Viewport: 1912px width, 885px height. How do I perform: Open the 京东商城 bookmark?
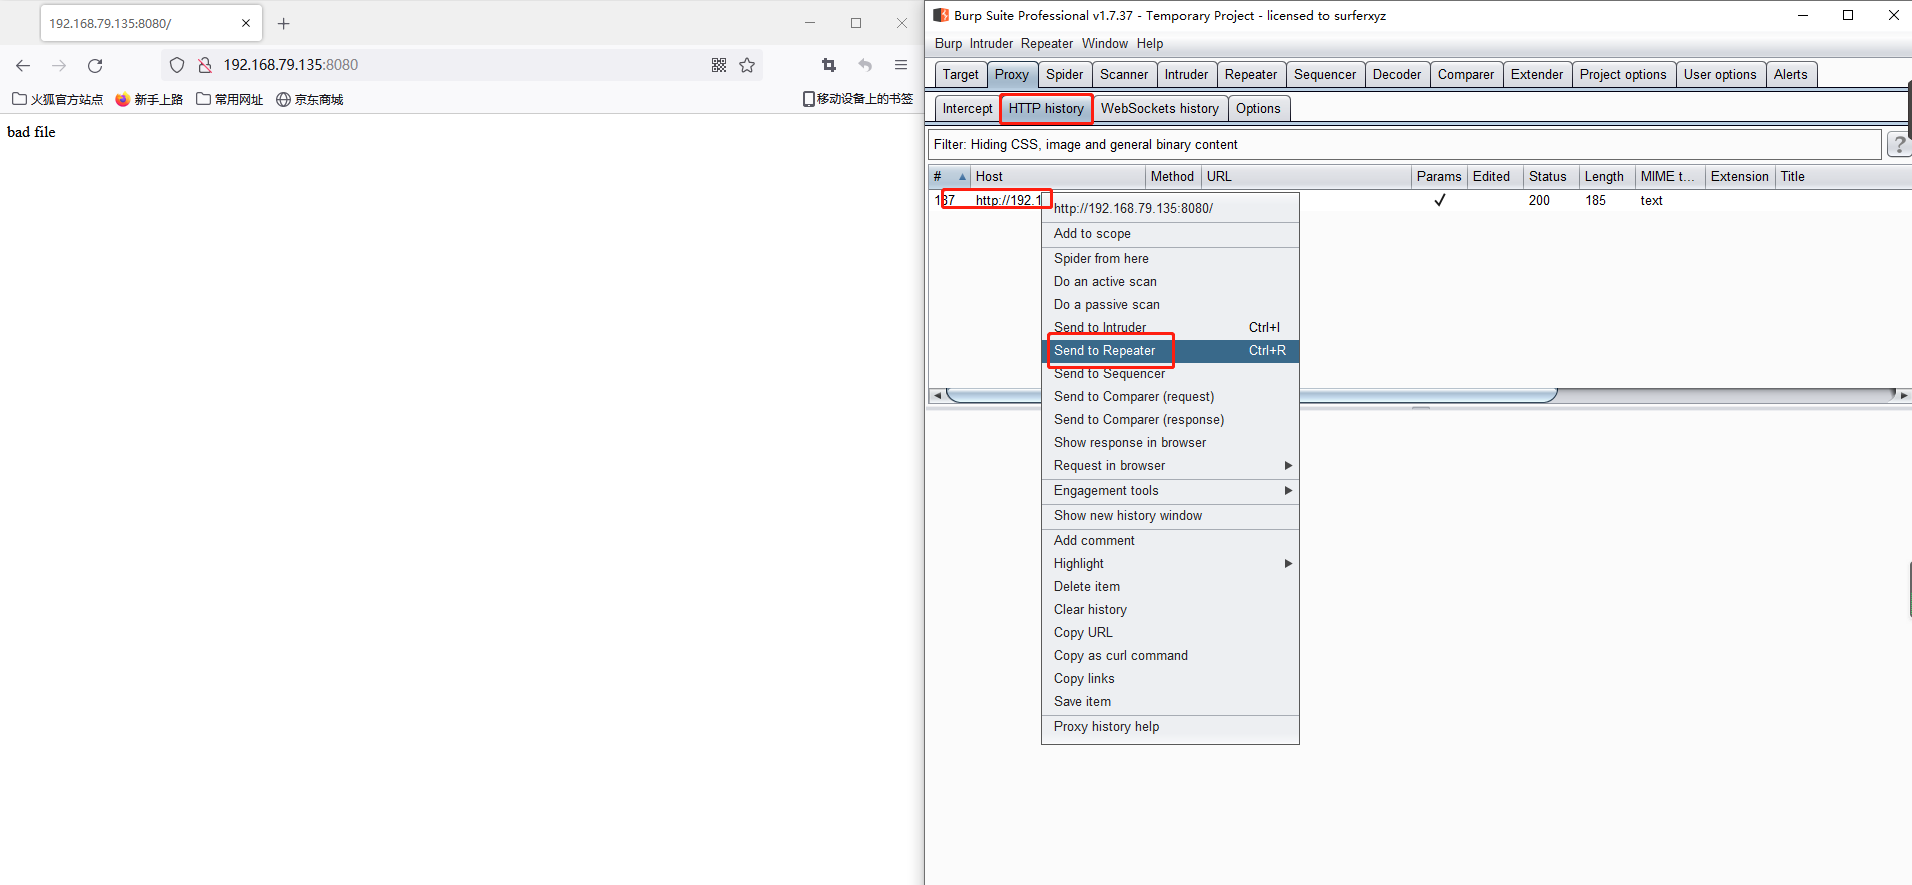click(x=310, y=99)
